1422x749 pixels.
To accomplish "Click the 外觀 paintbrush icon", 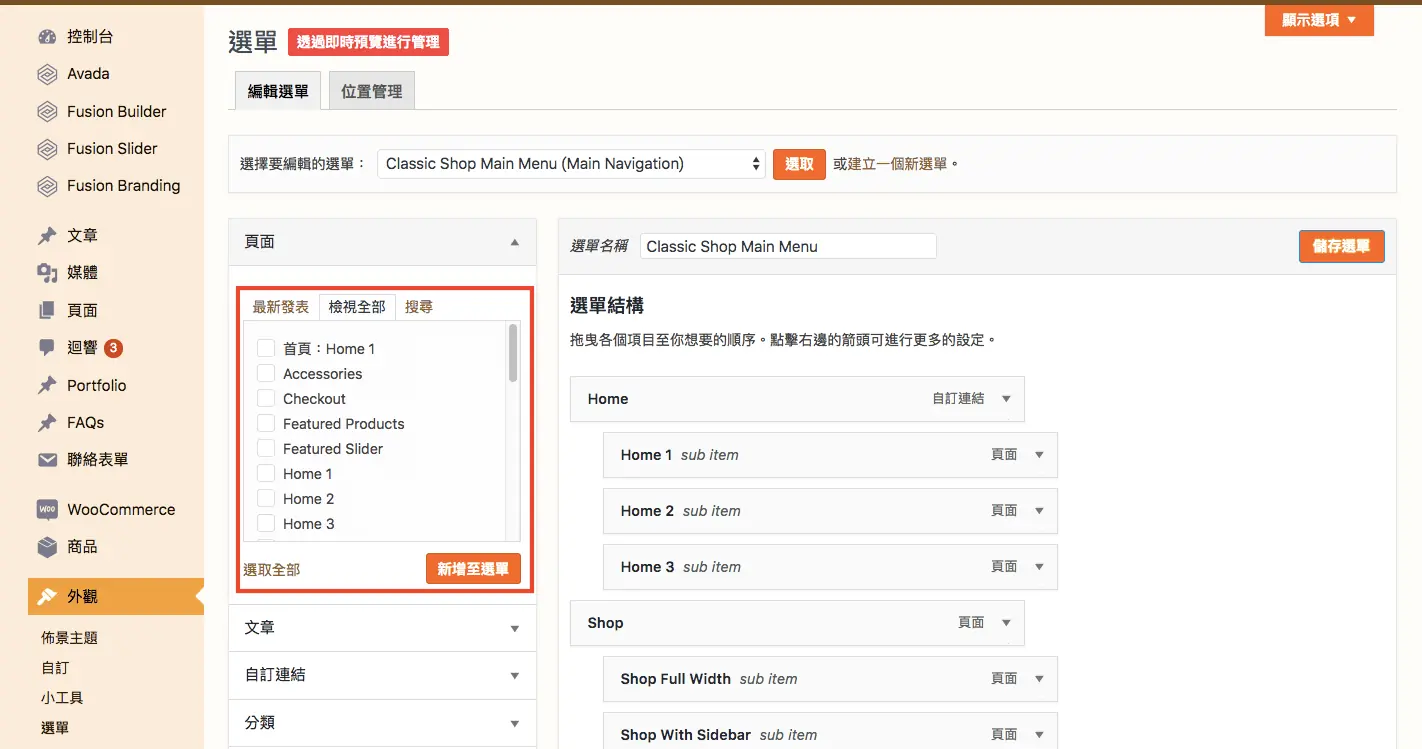I will [47, 597].
